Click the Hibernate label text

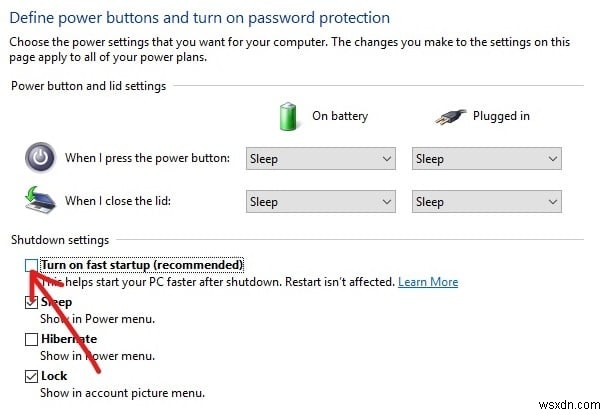click(68, 339)
